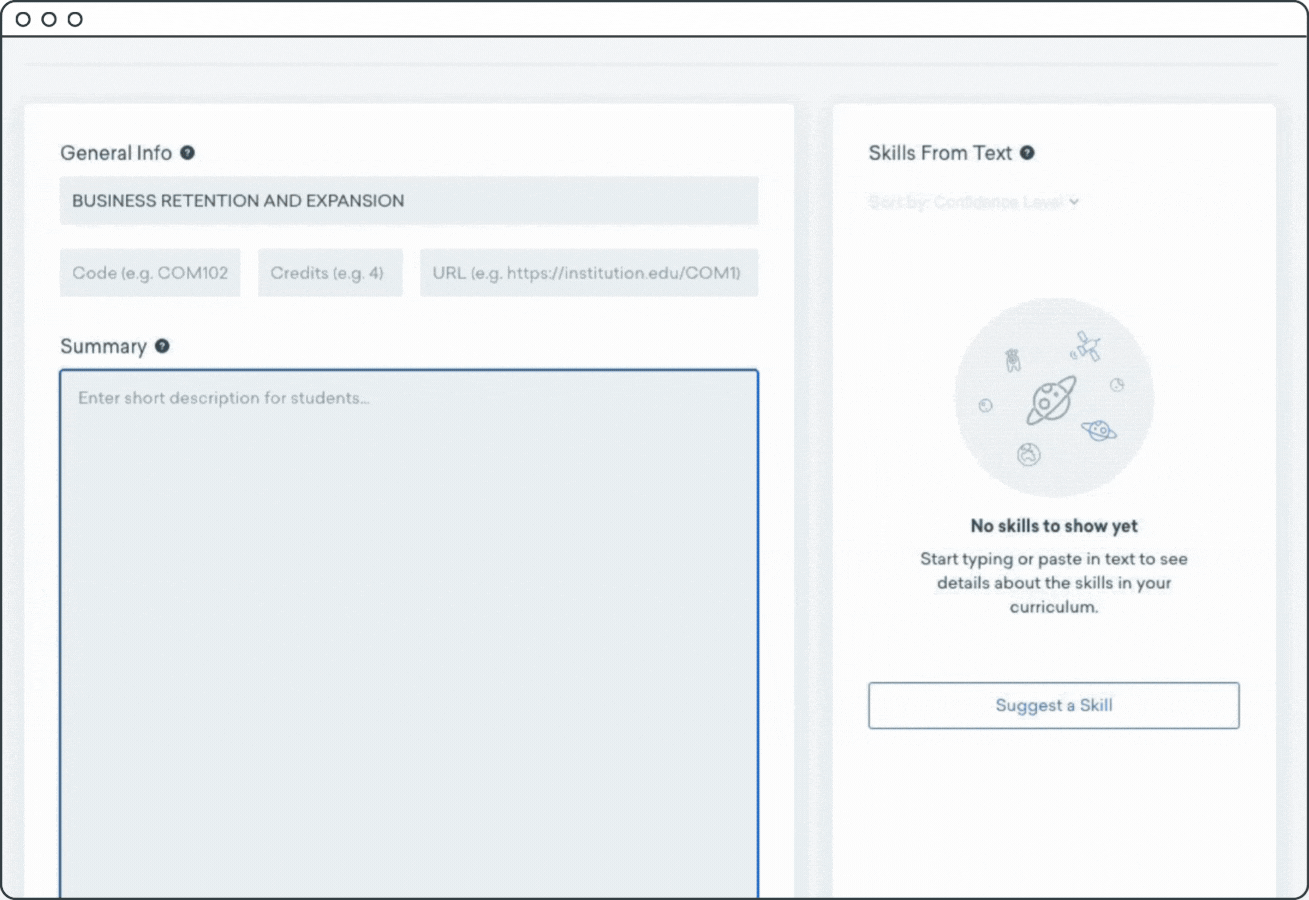The height and width of the screenshot is (900, 1309).
Task: Click the "No skills to show yet" heading
Action: 1054,526
